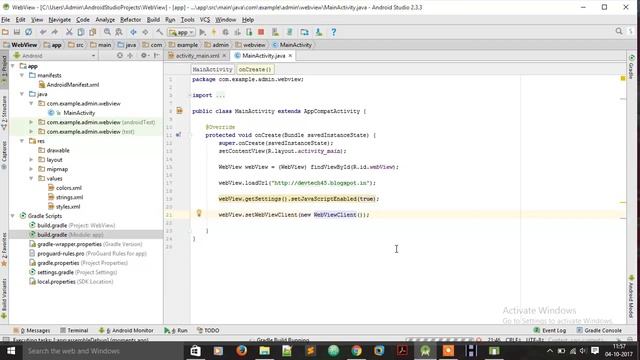This screenshot has width=640, height=360.
Task: Collapse the app module tree node
Action: click(x=13, y=66)
